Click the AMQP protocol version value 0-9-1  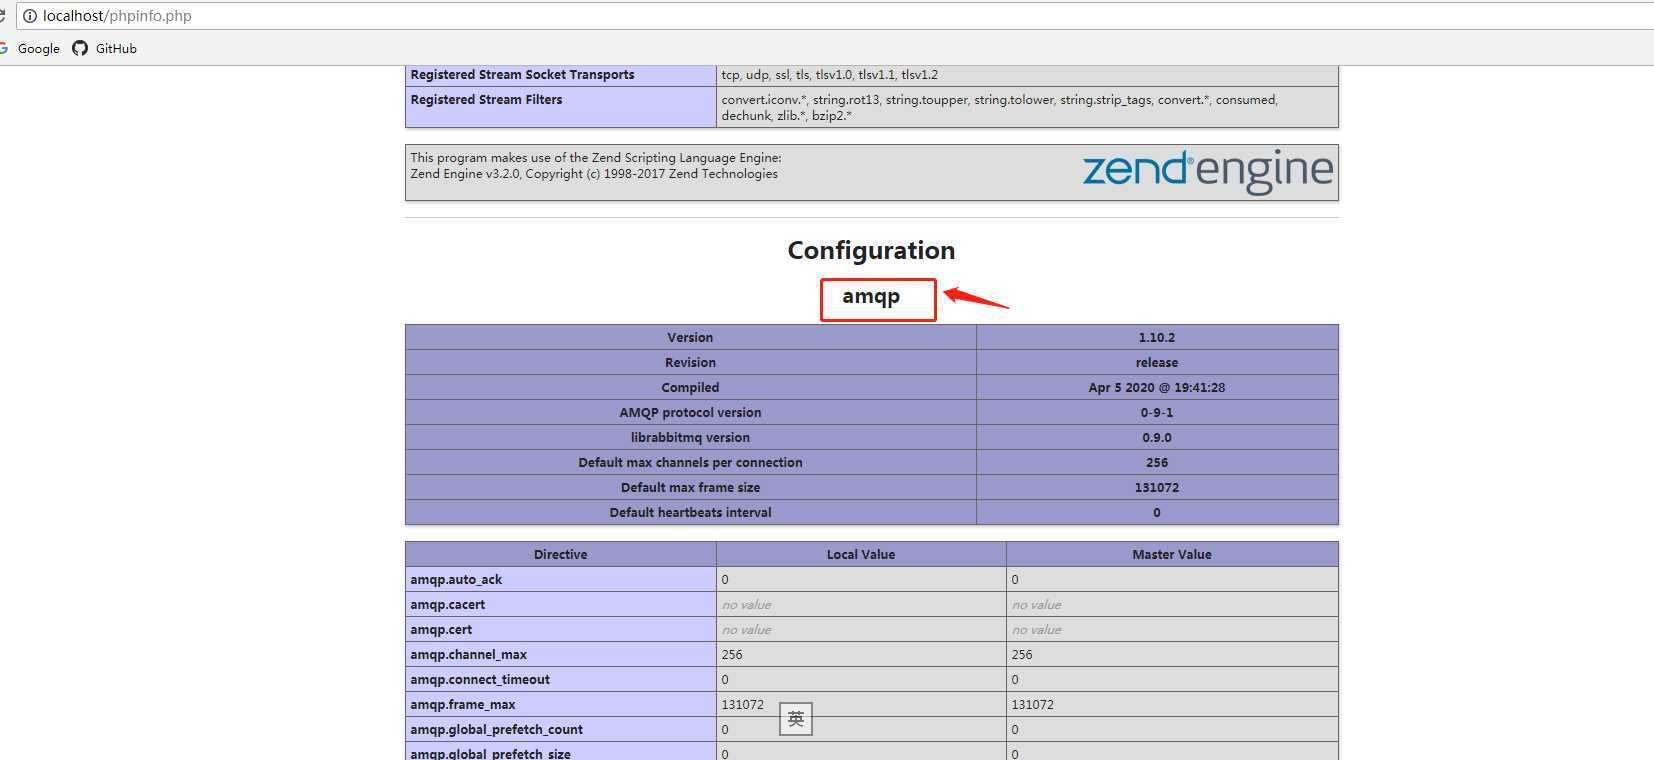[x=1157, y=412]
